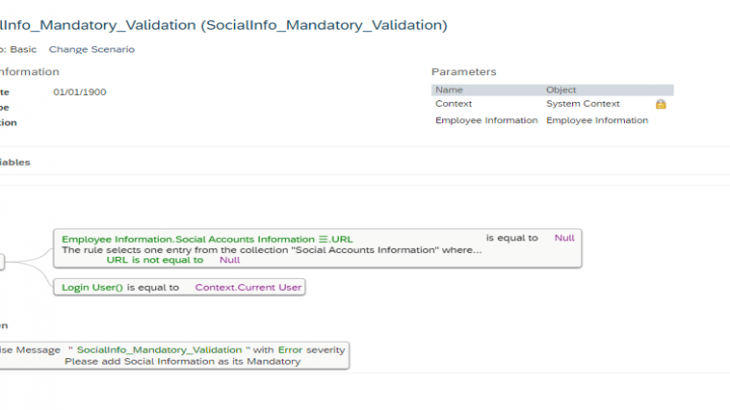Select the Employee Information parameter name
The height and width of the screenshot is (410, 730).
(x=486, y=120)
